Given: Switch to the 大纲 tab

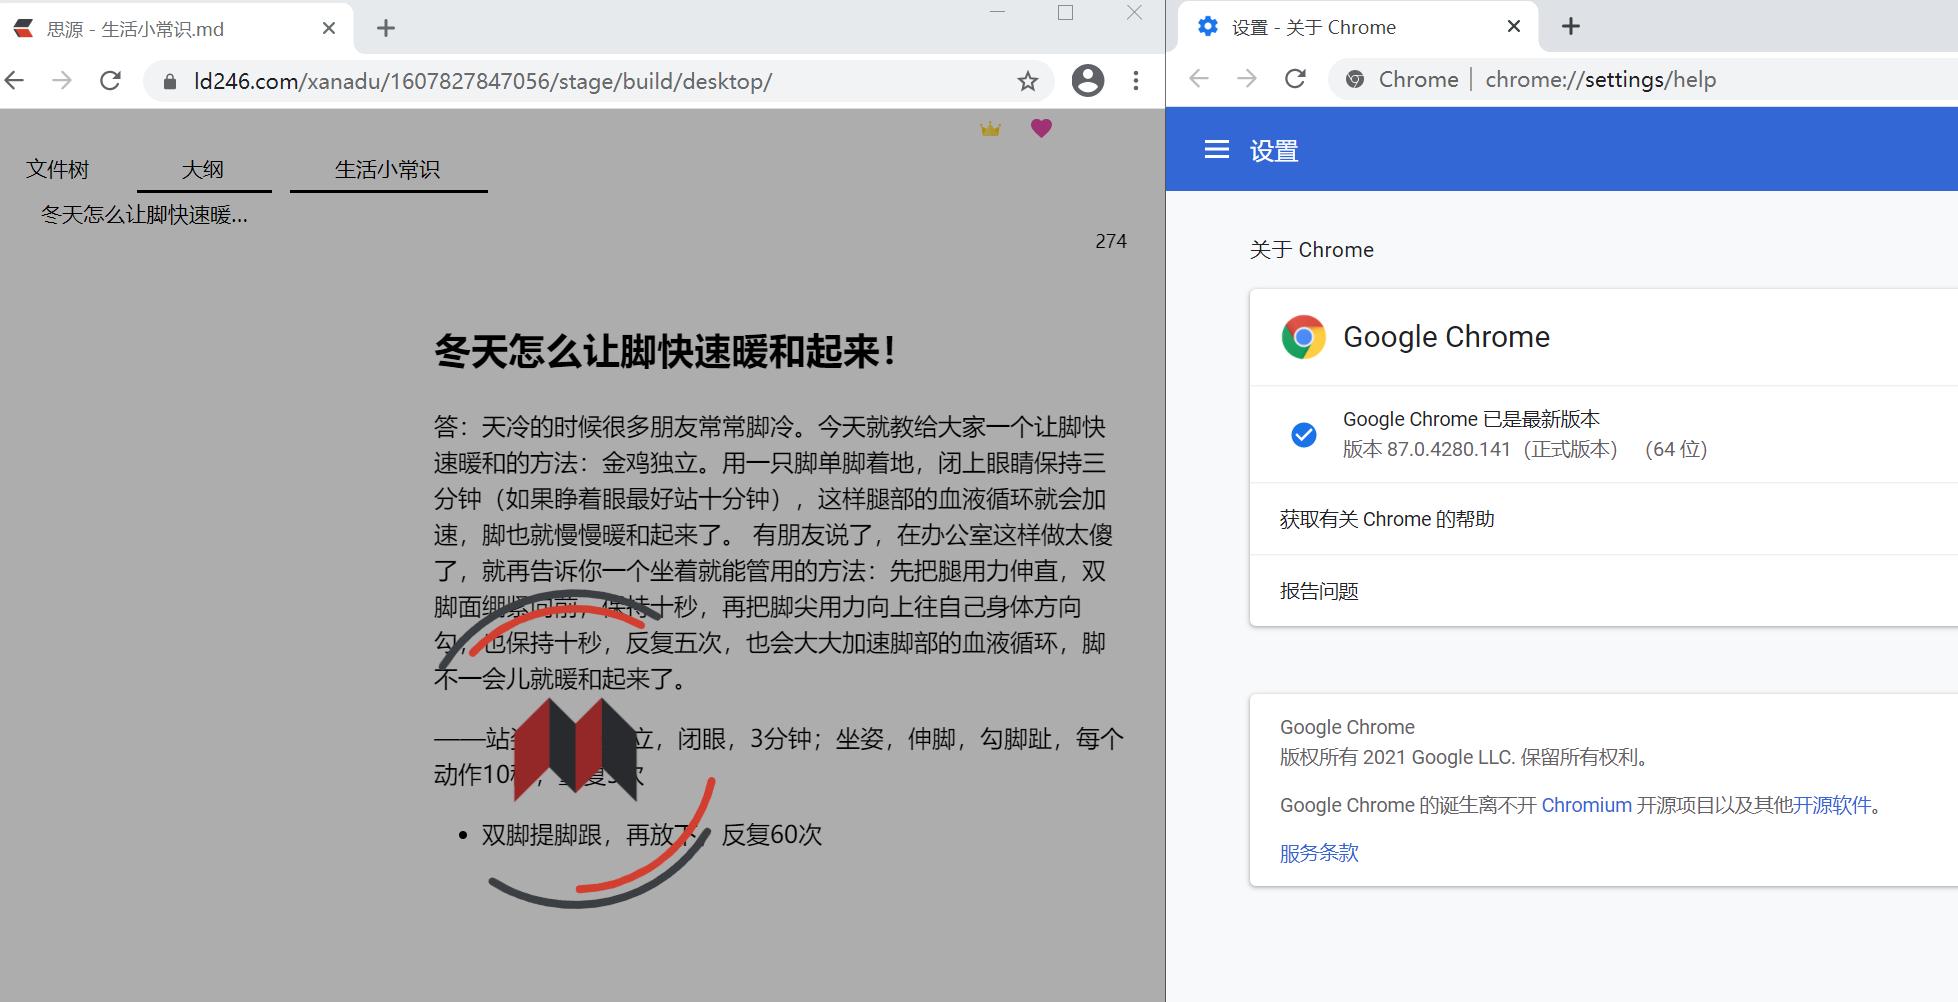Looking at the screenshot, I should pos(203,169).
